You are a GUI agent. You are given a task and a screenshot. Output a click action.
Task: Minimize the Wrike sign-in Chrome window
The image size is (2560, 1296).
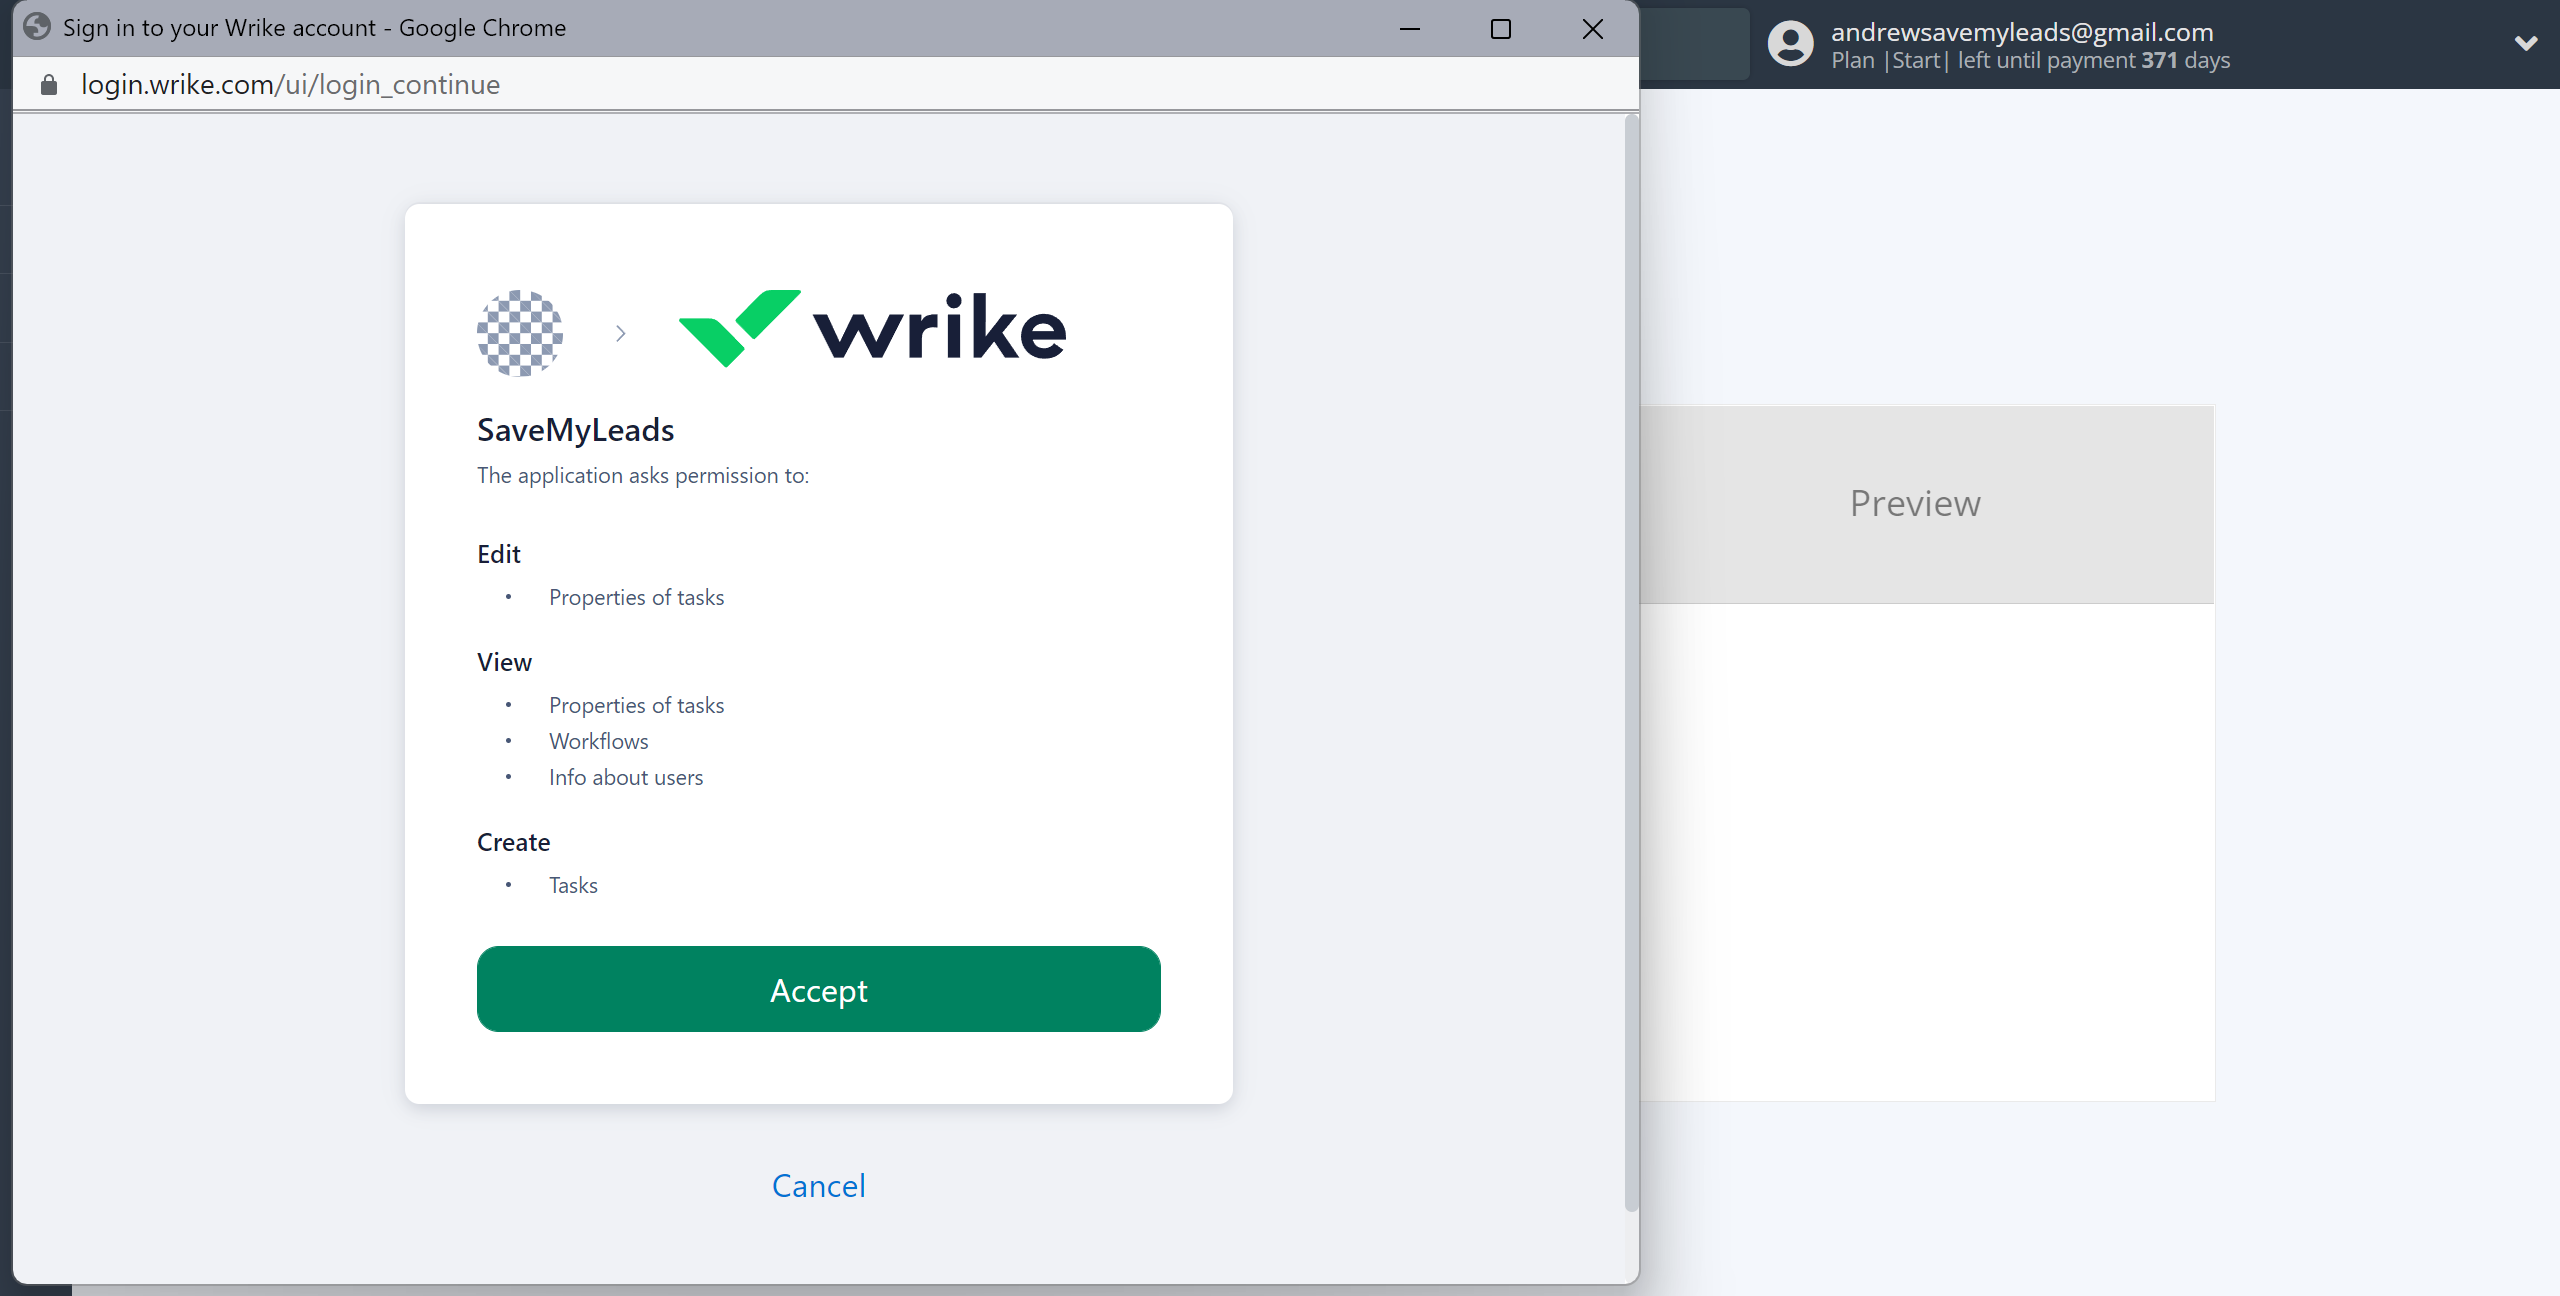pyautogui.click(x=1409, y=28)
